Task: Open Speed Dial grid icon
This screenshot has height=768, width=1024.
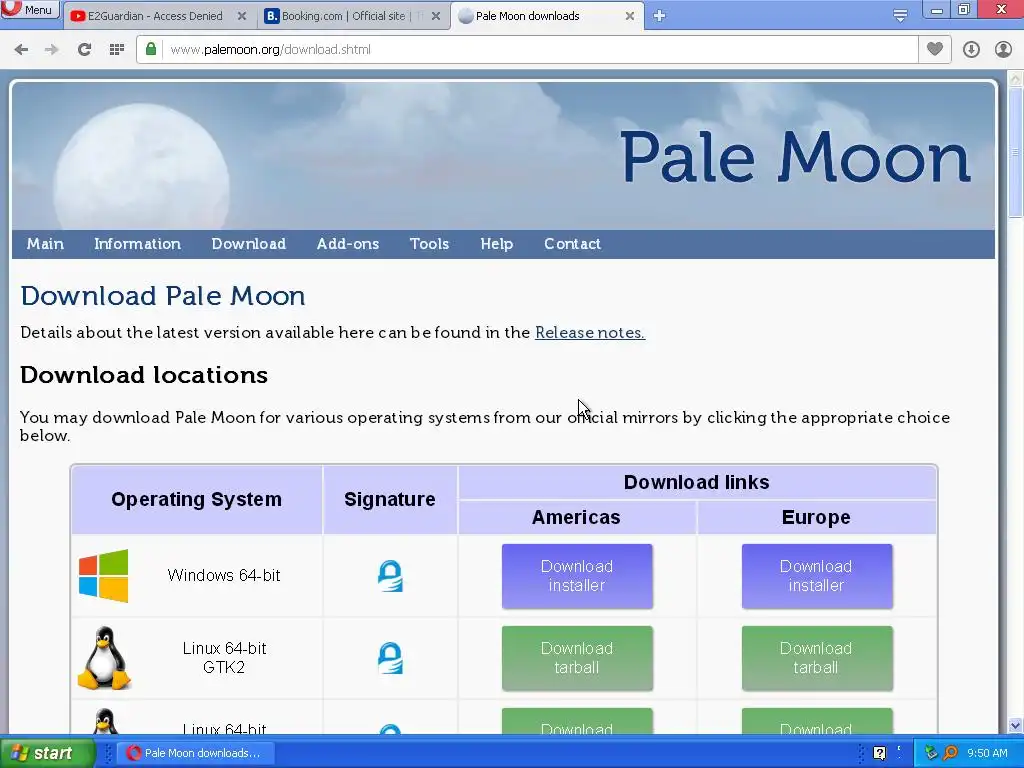Action: coord(117,50)
